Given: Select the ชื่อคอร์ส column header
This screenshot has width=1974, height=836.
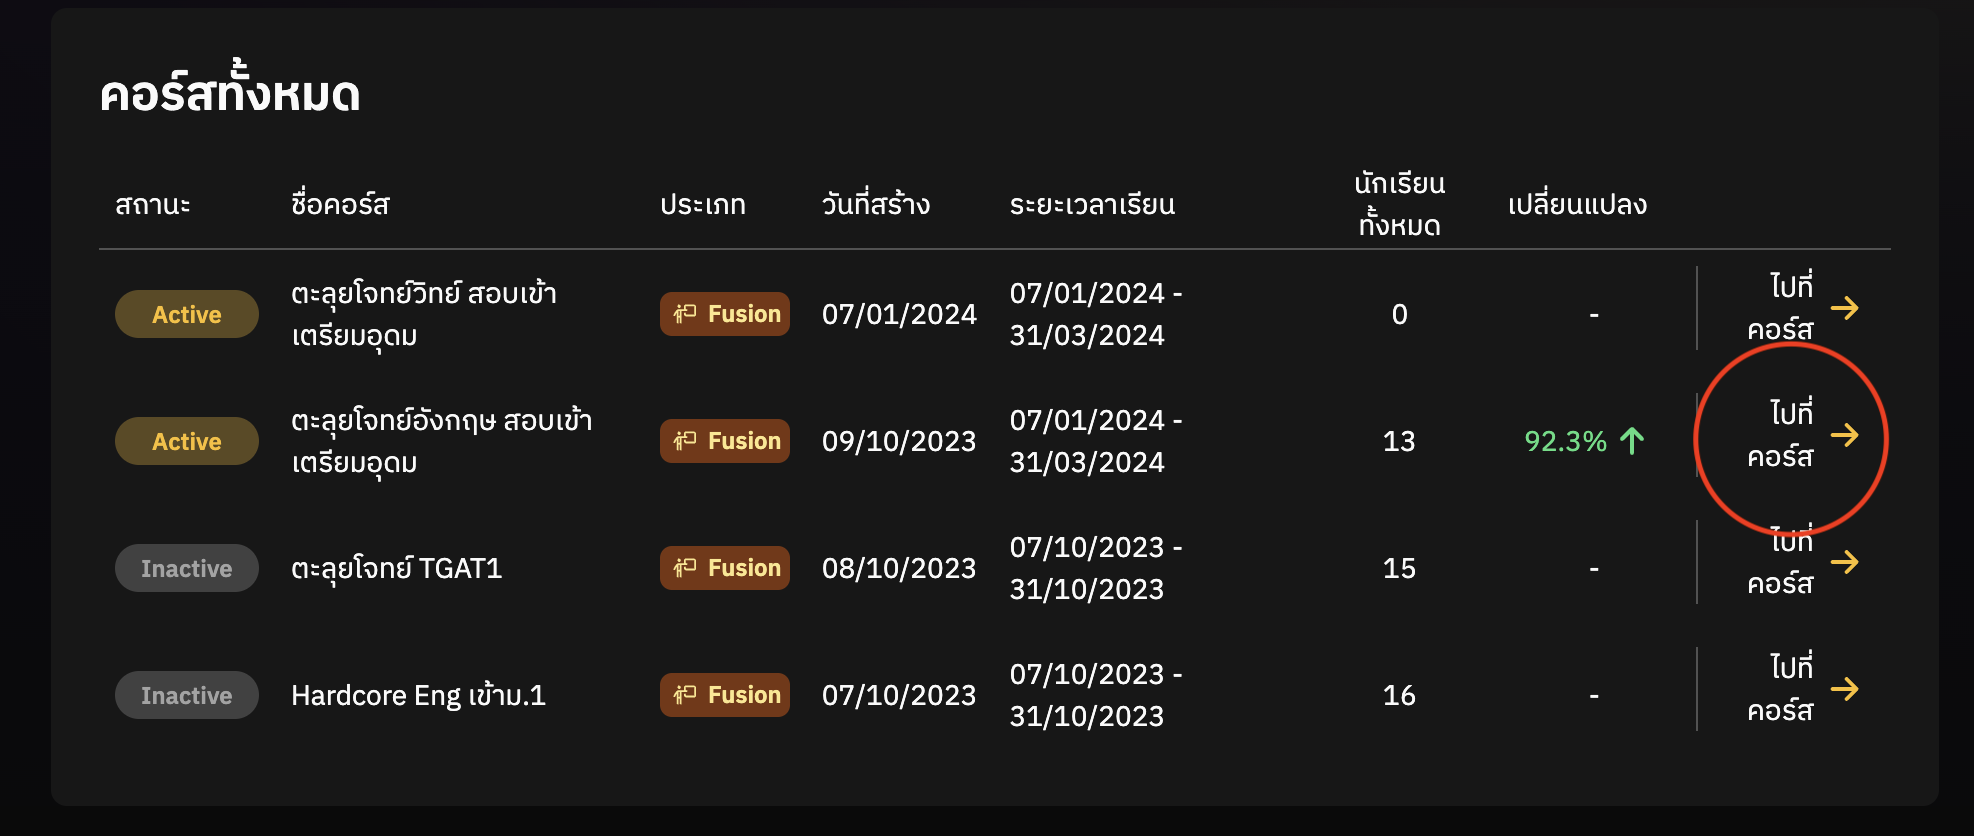Looking at the screenshot, I should tap(337, 204).
